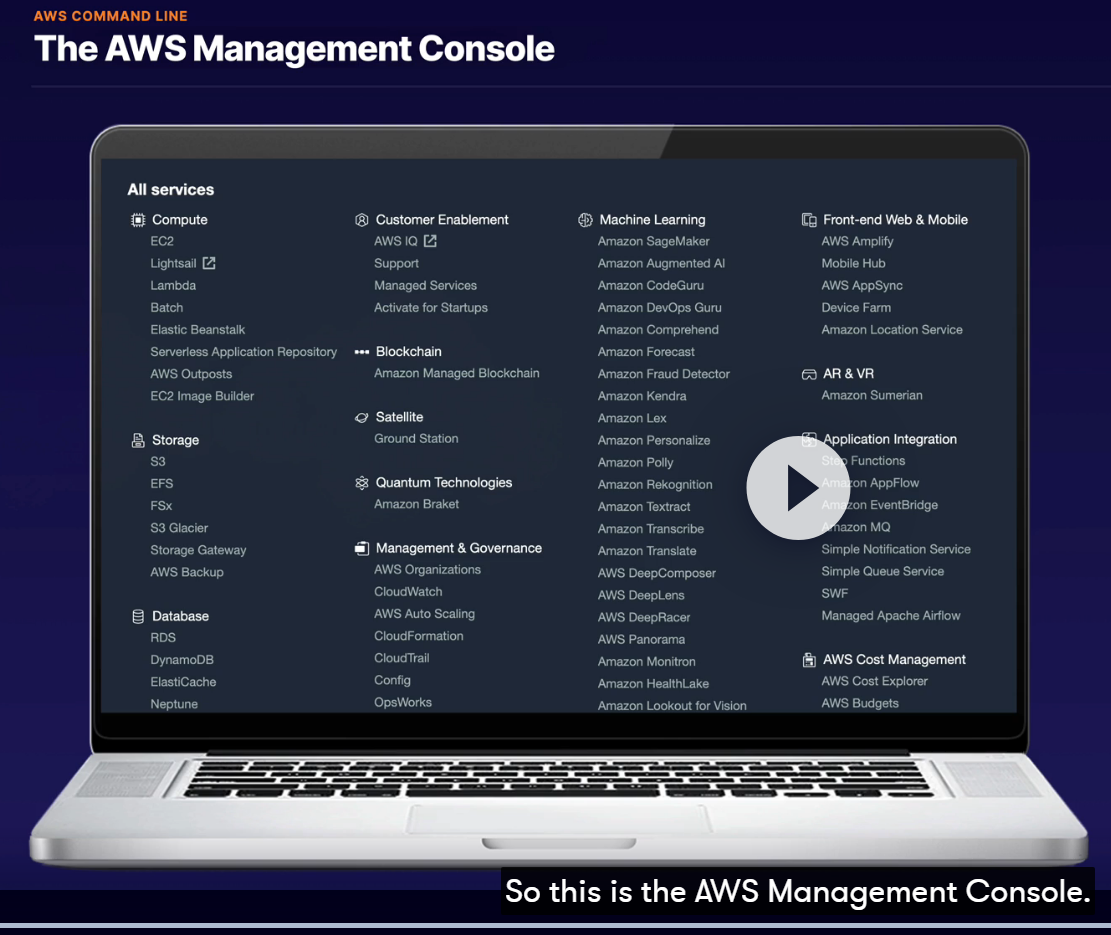
Task: Open CloudWatch service
Action: 408,592
